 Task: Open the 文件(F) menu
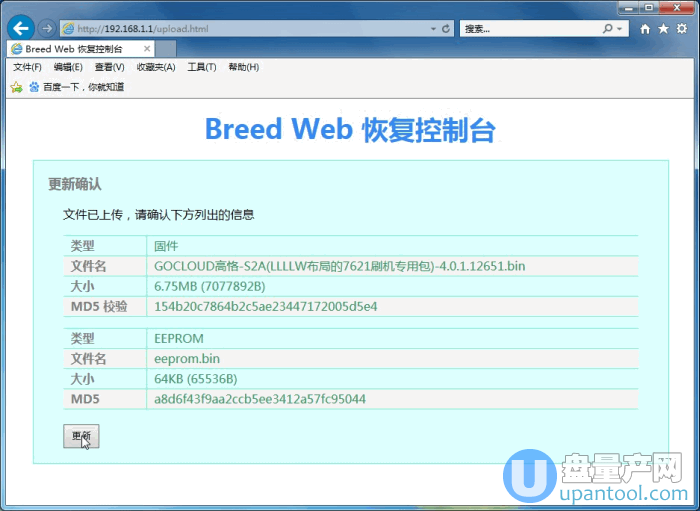(27, 67)
